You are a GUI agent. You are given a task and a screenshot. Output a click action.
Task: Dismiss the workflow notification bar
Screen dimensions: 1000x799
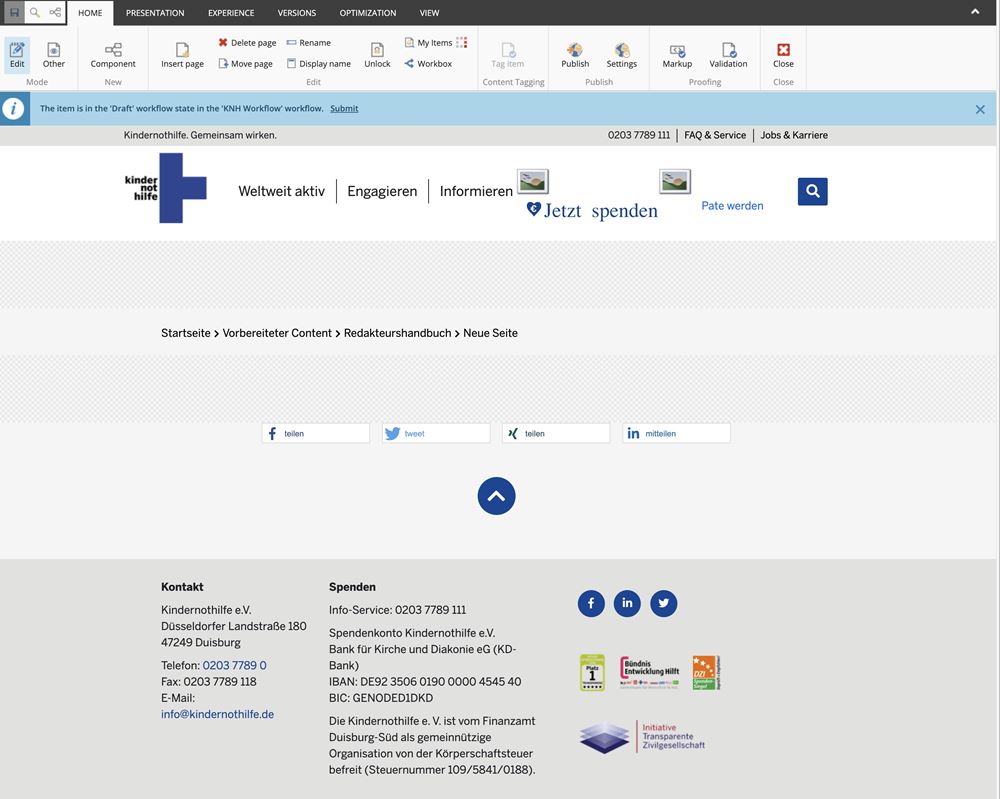pos(980,109)
